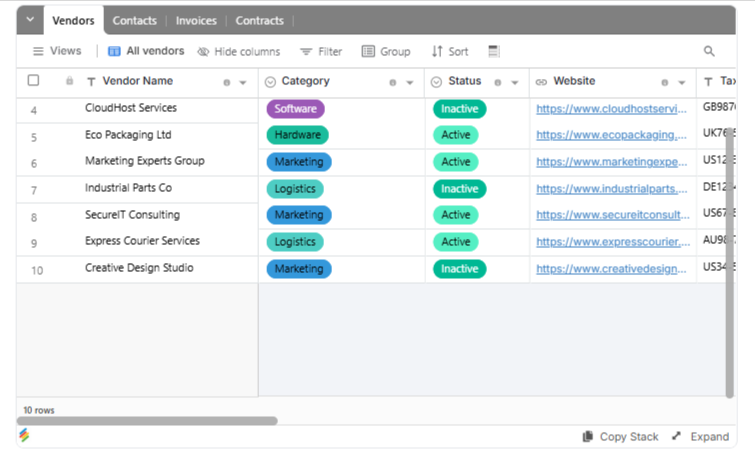This screenshot has width=755, height=459.
Task: Click the Active status for SecureIT Consulting
Action: (x=456, y=215)
